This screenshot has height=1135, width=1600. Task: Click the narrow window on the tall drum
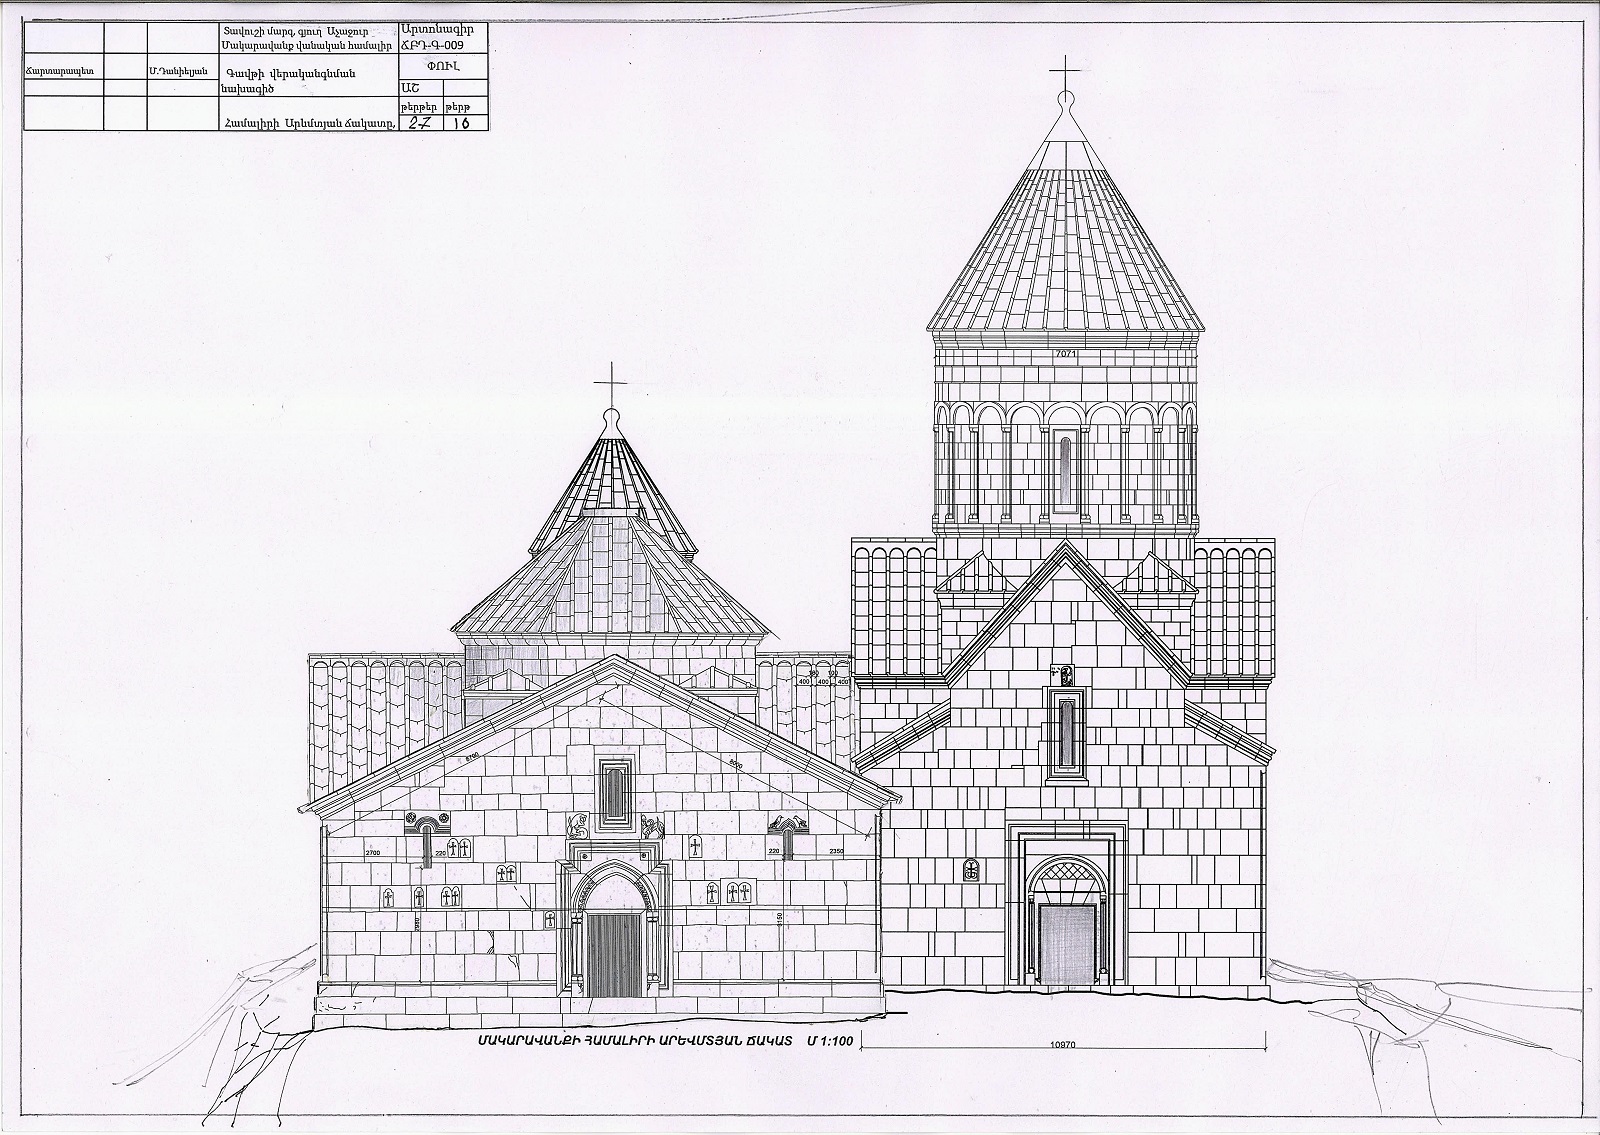(1064, 473)
